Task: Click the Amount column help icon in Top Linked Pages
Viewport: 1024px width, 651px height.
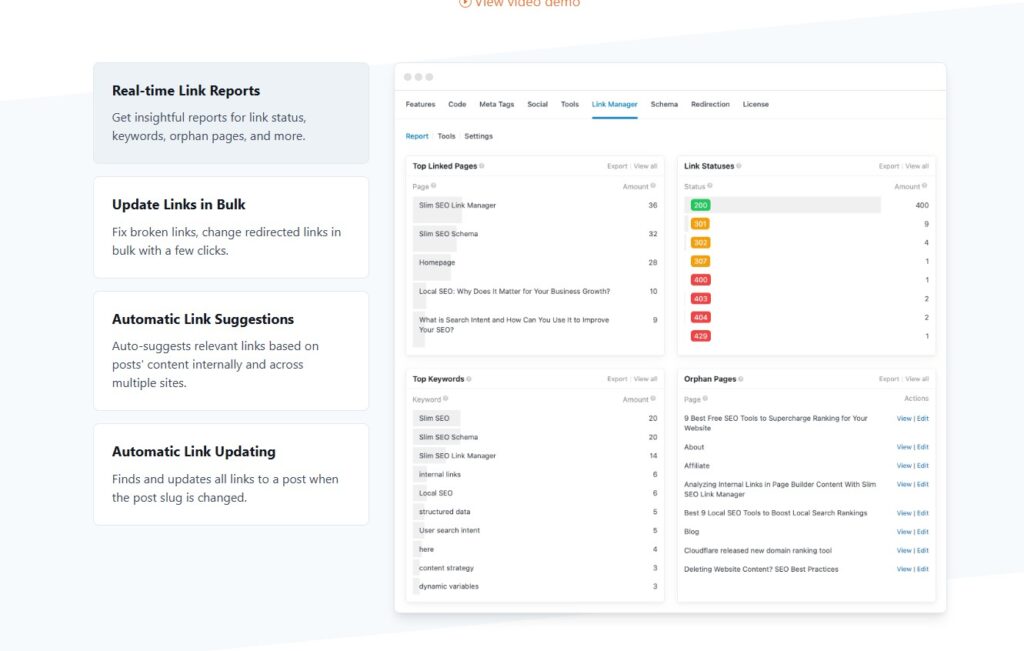Action: 653,186
